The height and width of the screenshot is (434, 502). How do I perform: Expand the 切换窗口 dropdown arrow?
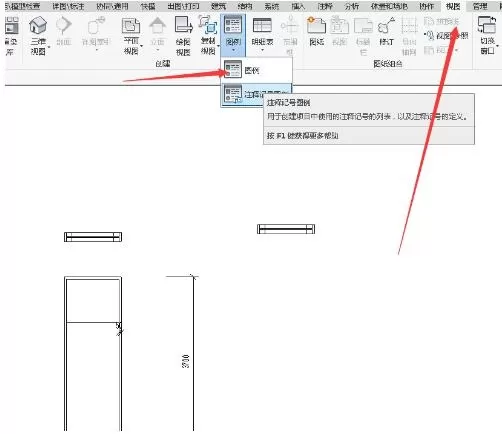497,46
